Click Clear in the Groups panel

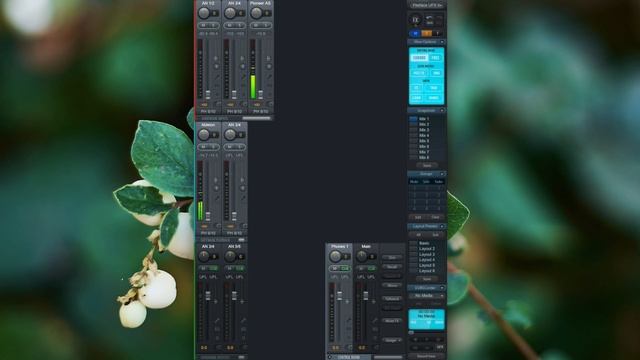pos(436,217)
